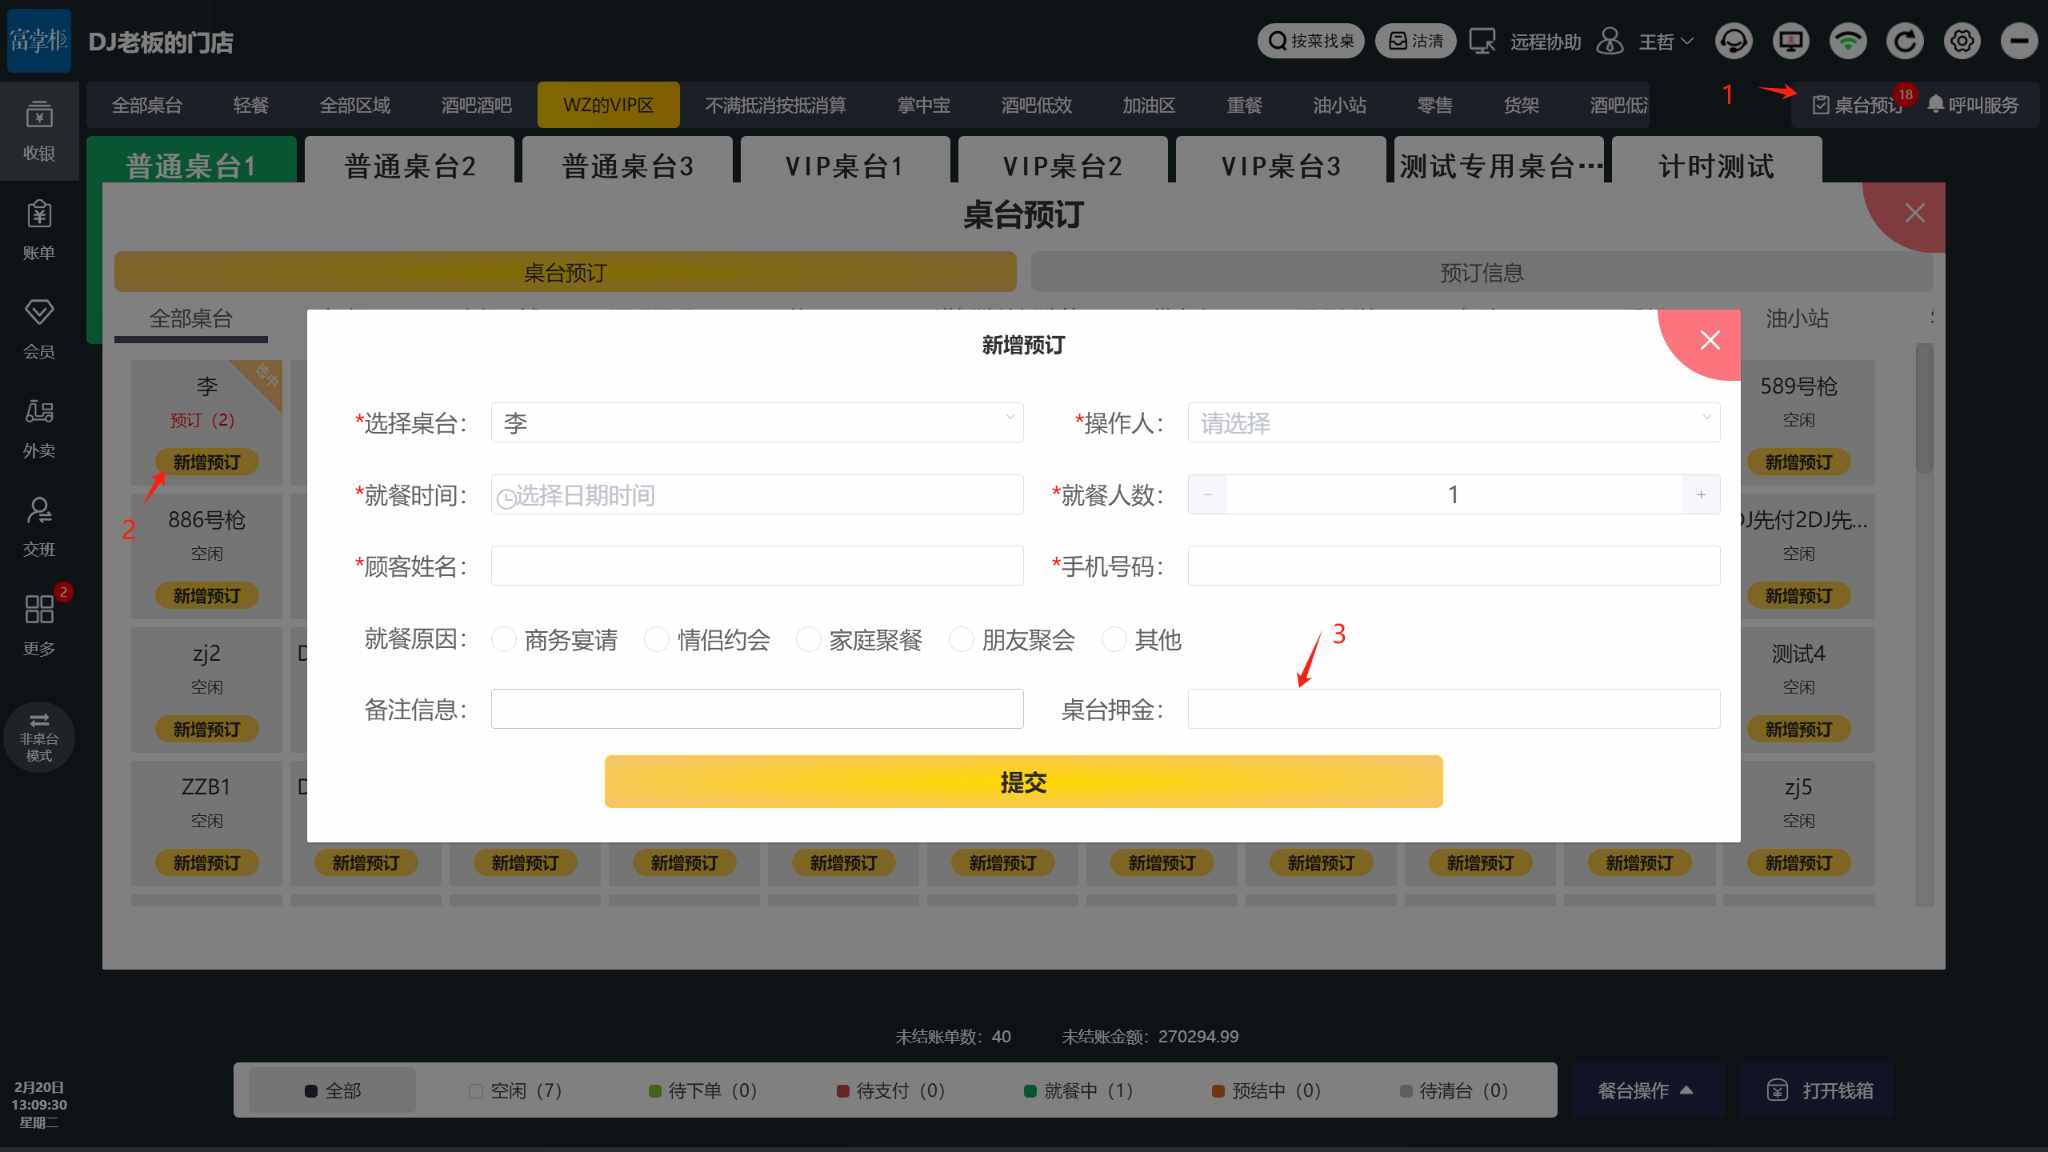This screenshot has height=1152, width=2048.
Task: Click the reservation panel vertical scrollbar
Action: coord(1924,408)
